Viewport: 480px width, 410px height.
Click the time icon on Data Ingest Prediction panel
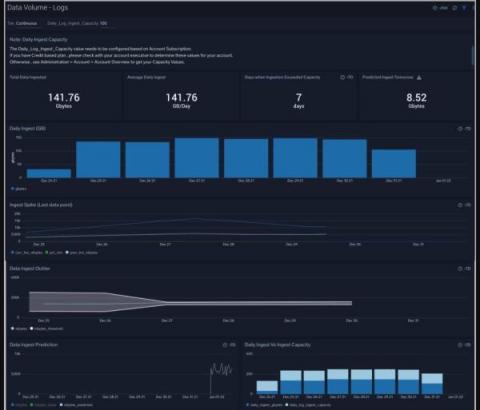(x=225, y=345)
